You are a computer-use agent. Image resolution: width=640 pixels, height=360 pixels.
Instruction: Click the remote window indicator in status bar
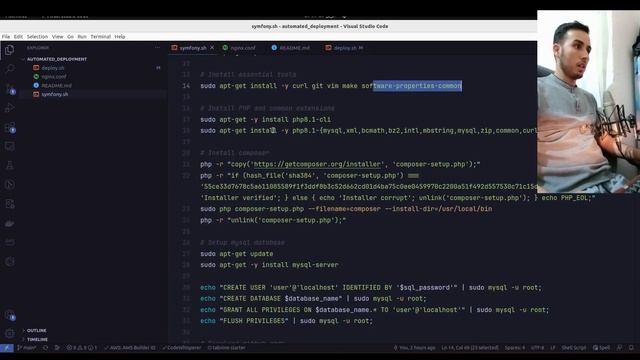coord(7,348)
